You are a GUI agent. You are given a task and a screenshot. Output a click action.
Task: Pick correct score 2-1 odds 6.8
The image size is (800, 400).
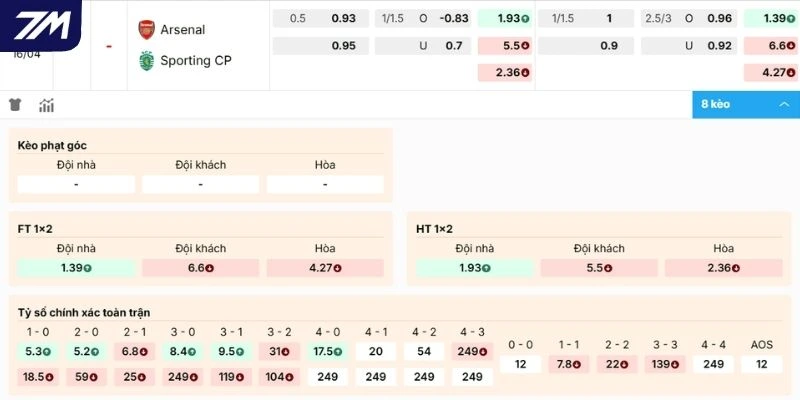pos(134,351)
